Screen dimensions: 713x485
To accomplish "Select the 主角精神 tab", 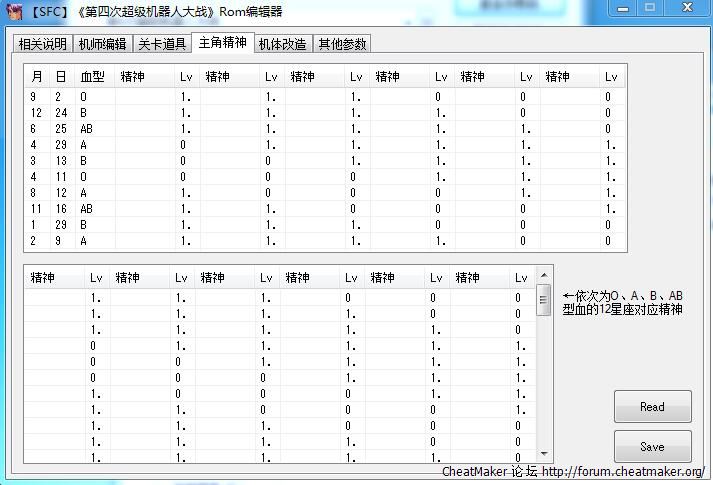I will (x=222, y=43).
